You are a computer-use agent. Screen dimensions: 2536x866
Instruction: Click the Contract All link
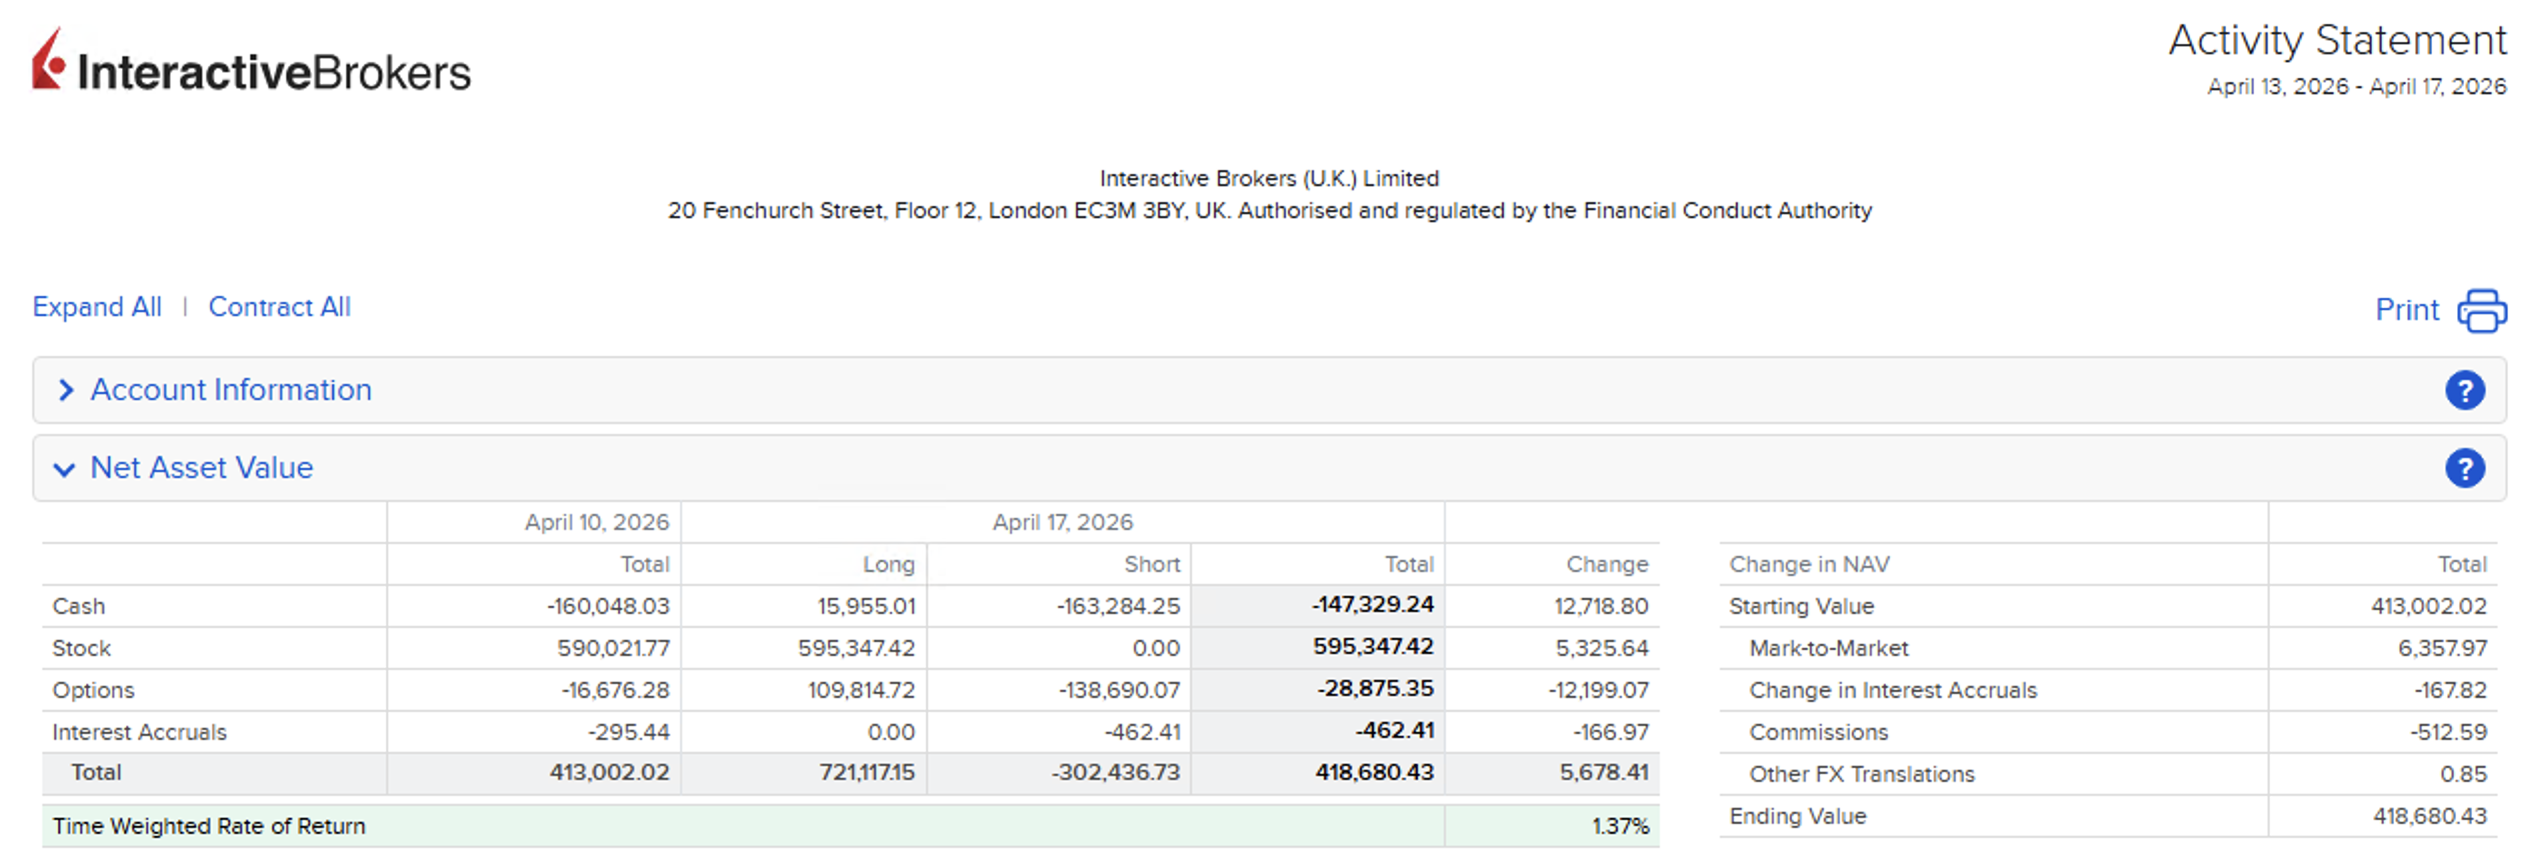pos(279,307)
